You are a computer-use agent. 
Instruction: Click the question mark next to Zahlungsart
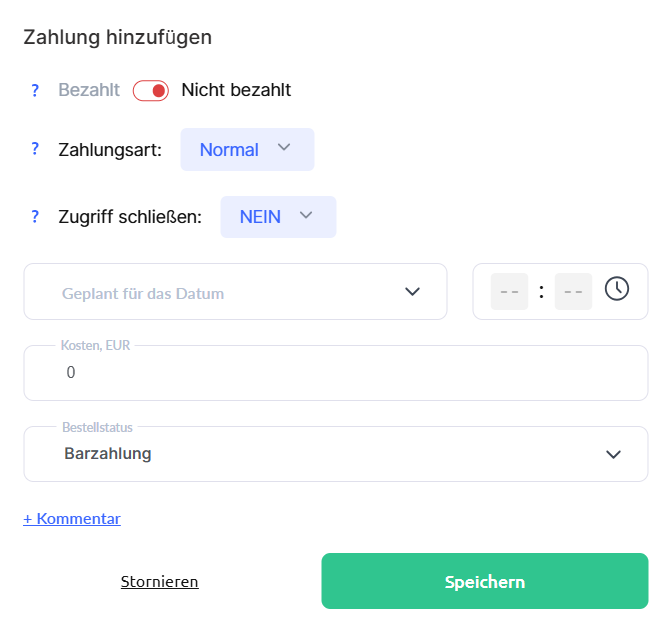[x=35, y=149]
